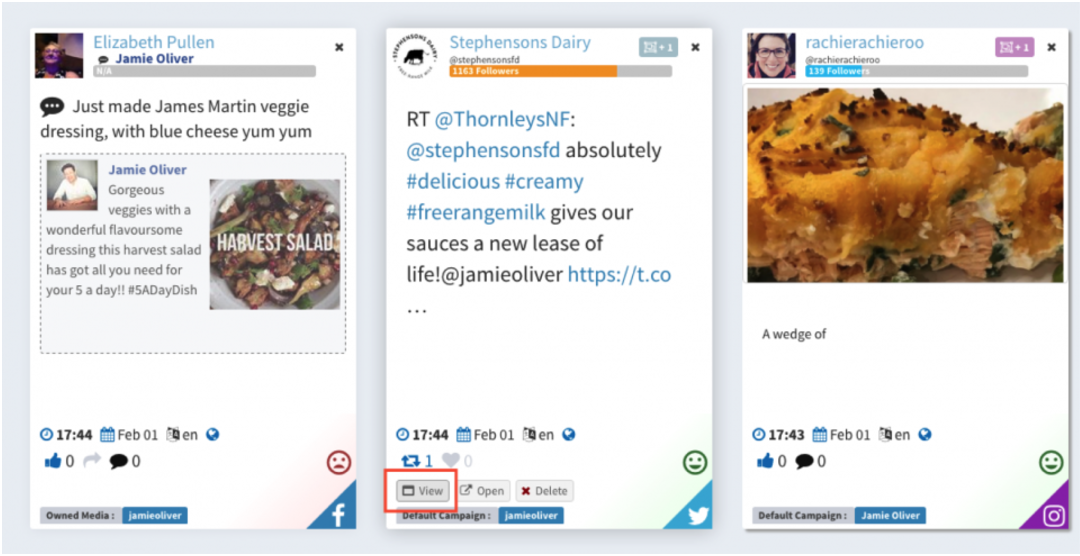Click the grey +1 badge on Stephensons Dairy card
Image resolution: width=1080 pixels, height=556 pixels.
click(x=658, y=47)
